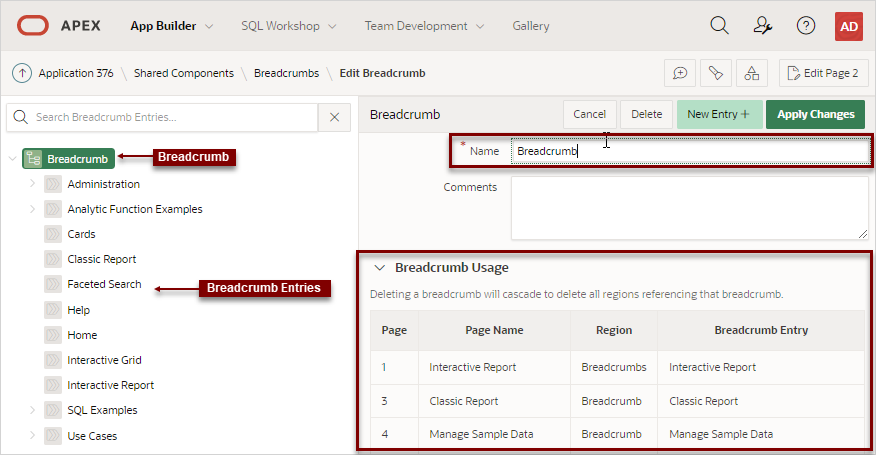Click the Region column header
The width and height of the screenshot is (876, 455).
click(x=613, y=330)
